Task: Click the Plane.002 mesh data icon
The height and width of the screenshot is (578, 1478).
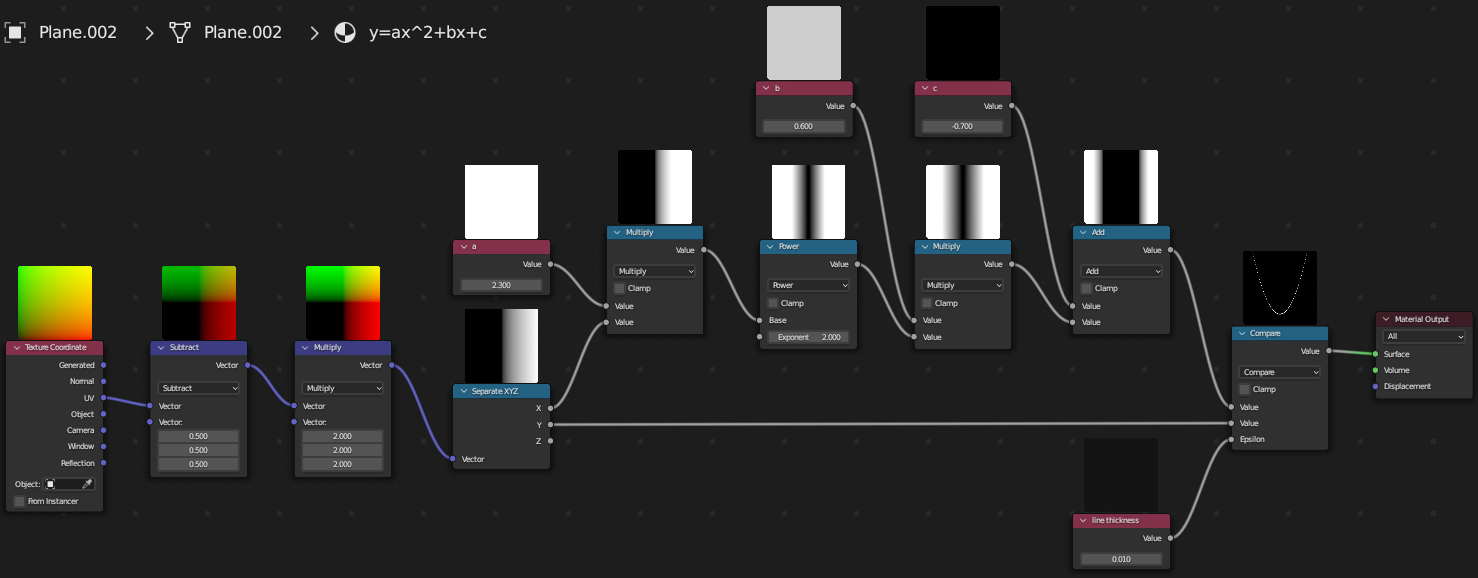Action: pos(180,32)
